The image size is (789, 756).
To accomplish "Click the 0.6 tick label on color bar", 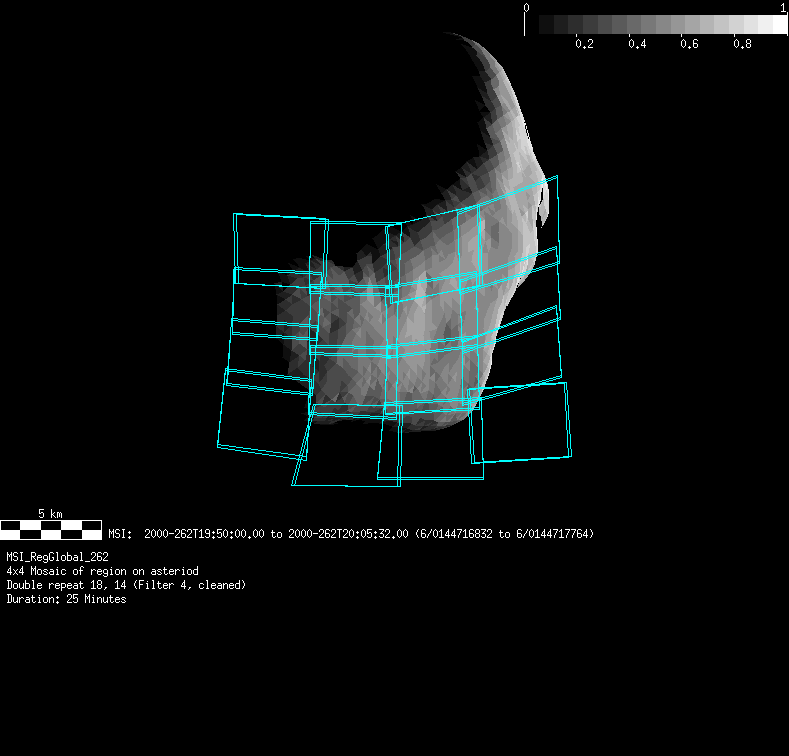I will point(689,45).
